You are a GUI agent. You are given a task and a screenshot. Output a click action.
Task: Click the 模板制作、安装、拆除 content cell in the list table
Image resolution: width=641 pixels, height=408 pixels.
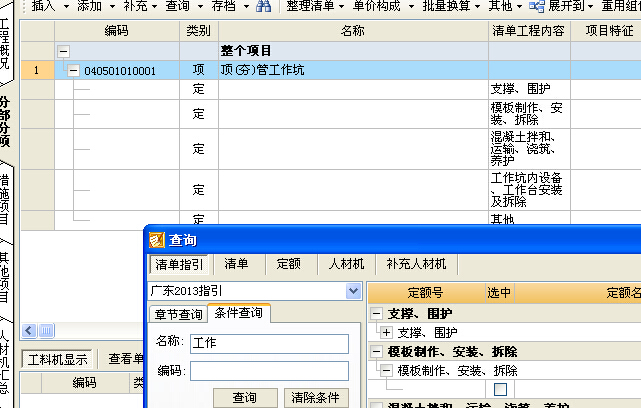tap(529, 114)
